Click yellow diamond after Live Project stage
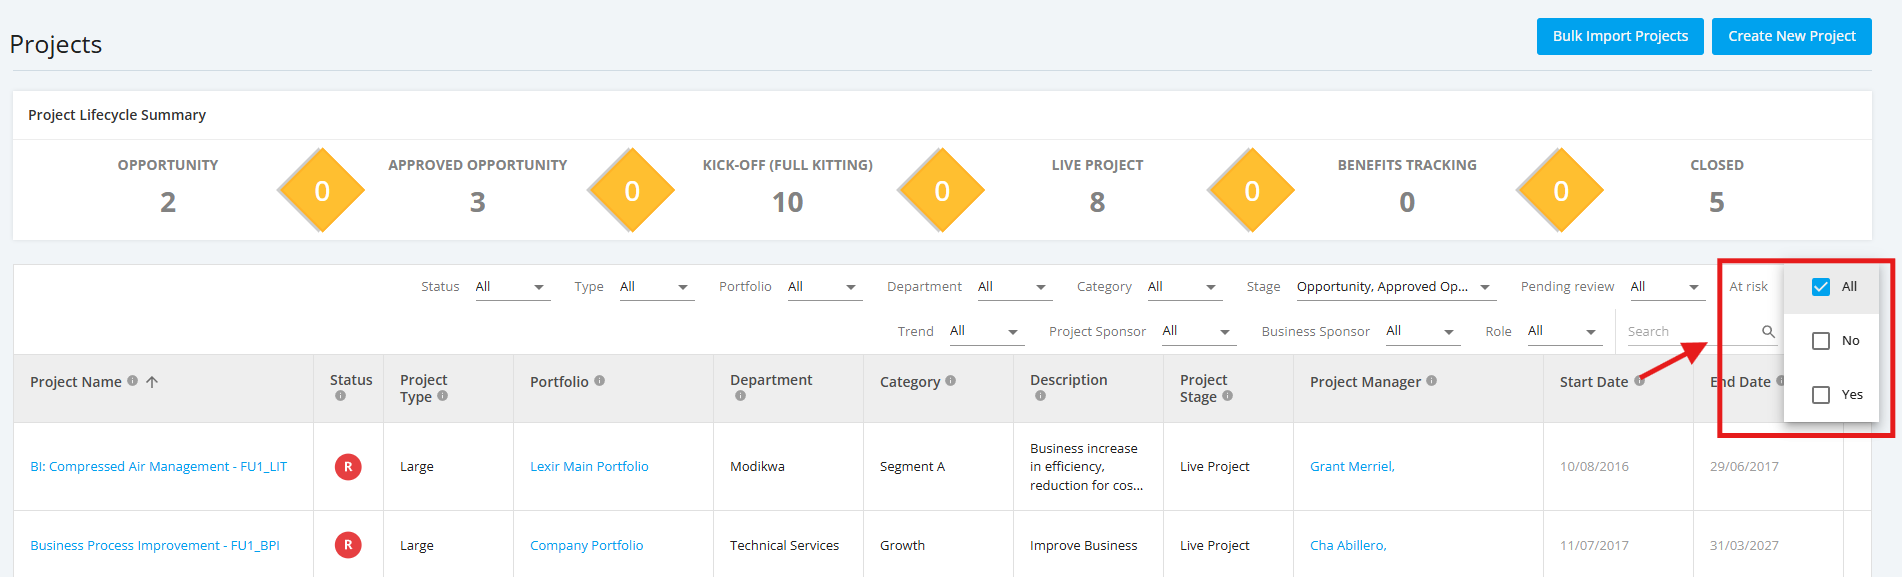The width and height of the screenshot is (1902, 577). click(1251, 190)
